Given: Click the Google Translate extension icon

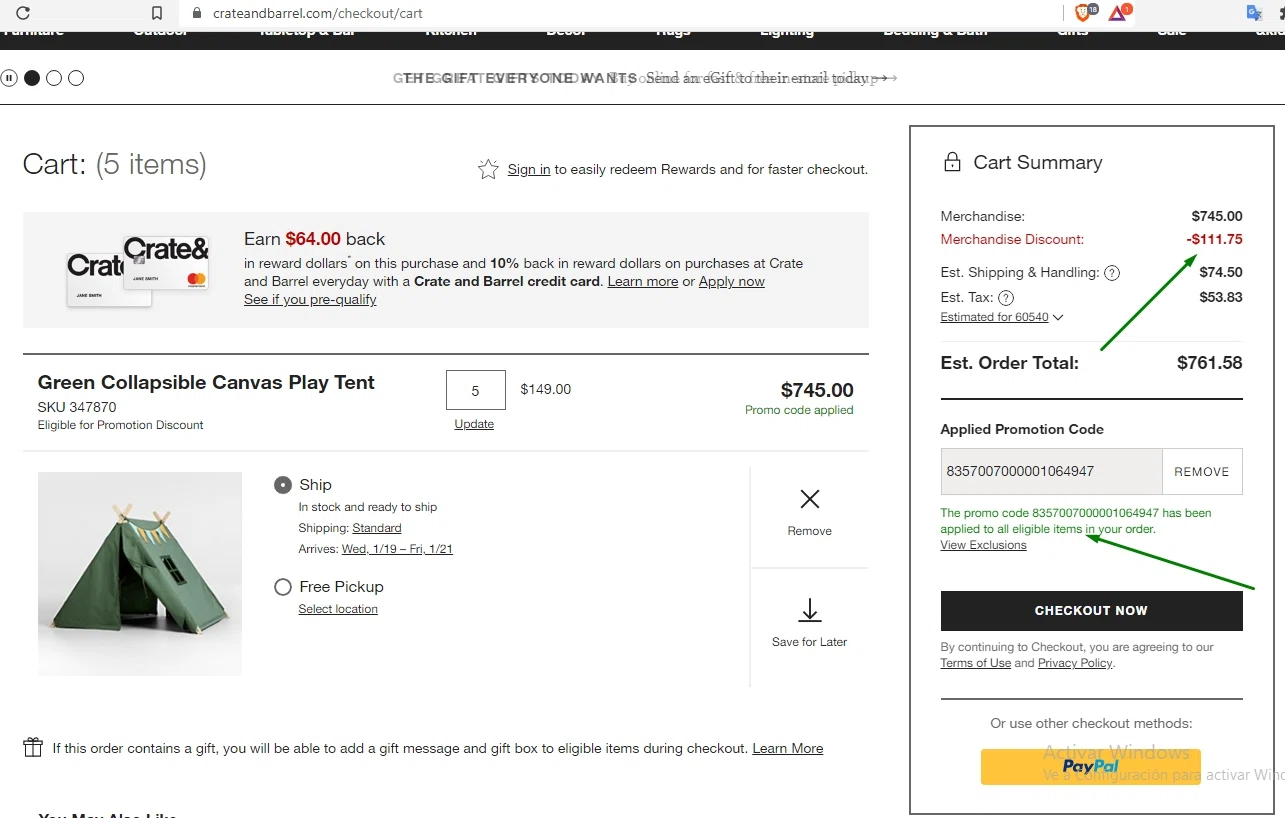Looking at the screenshot, I should pos(1255,13).
